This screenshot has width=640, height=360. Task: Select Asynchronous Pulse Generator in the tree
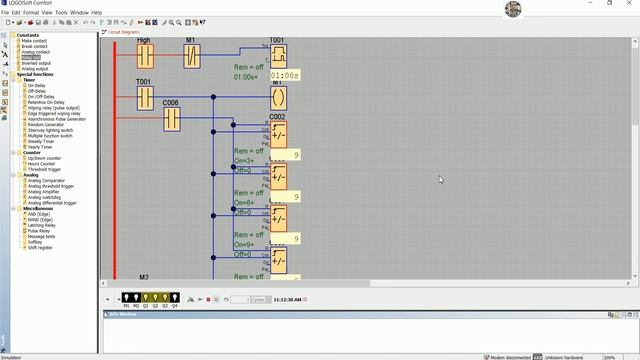[57, 119]
